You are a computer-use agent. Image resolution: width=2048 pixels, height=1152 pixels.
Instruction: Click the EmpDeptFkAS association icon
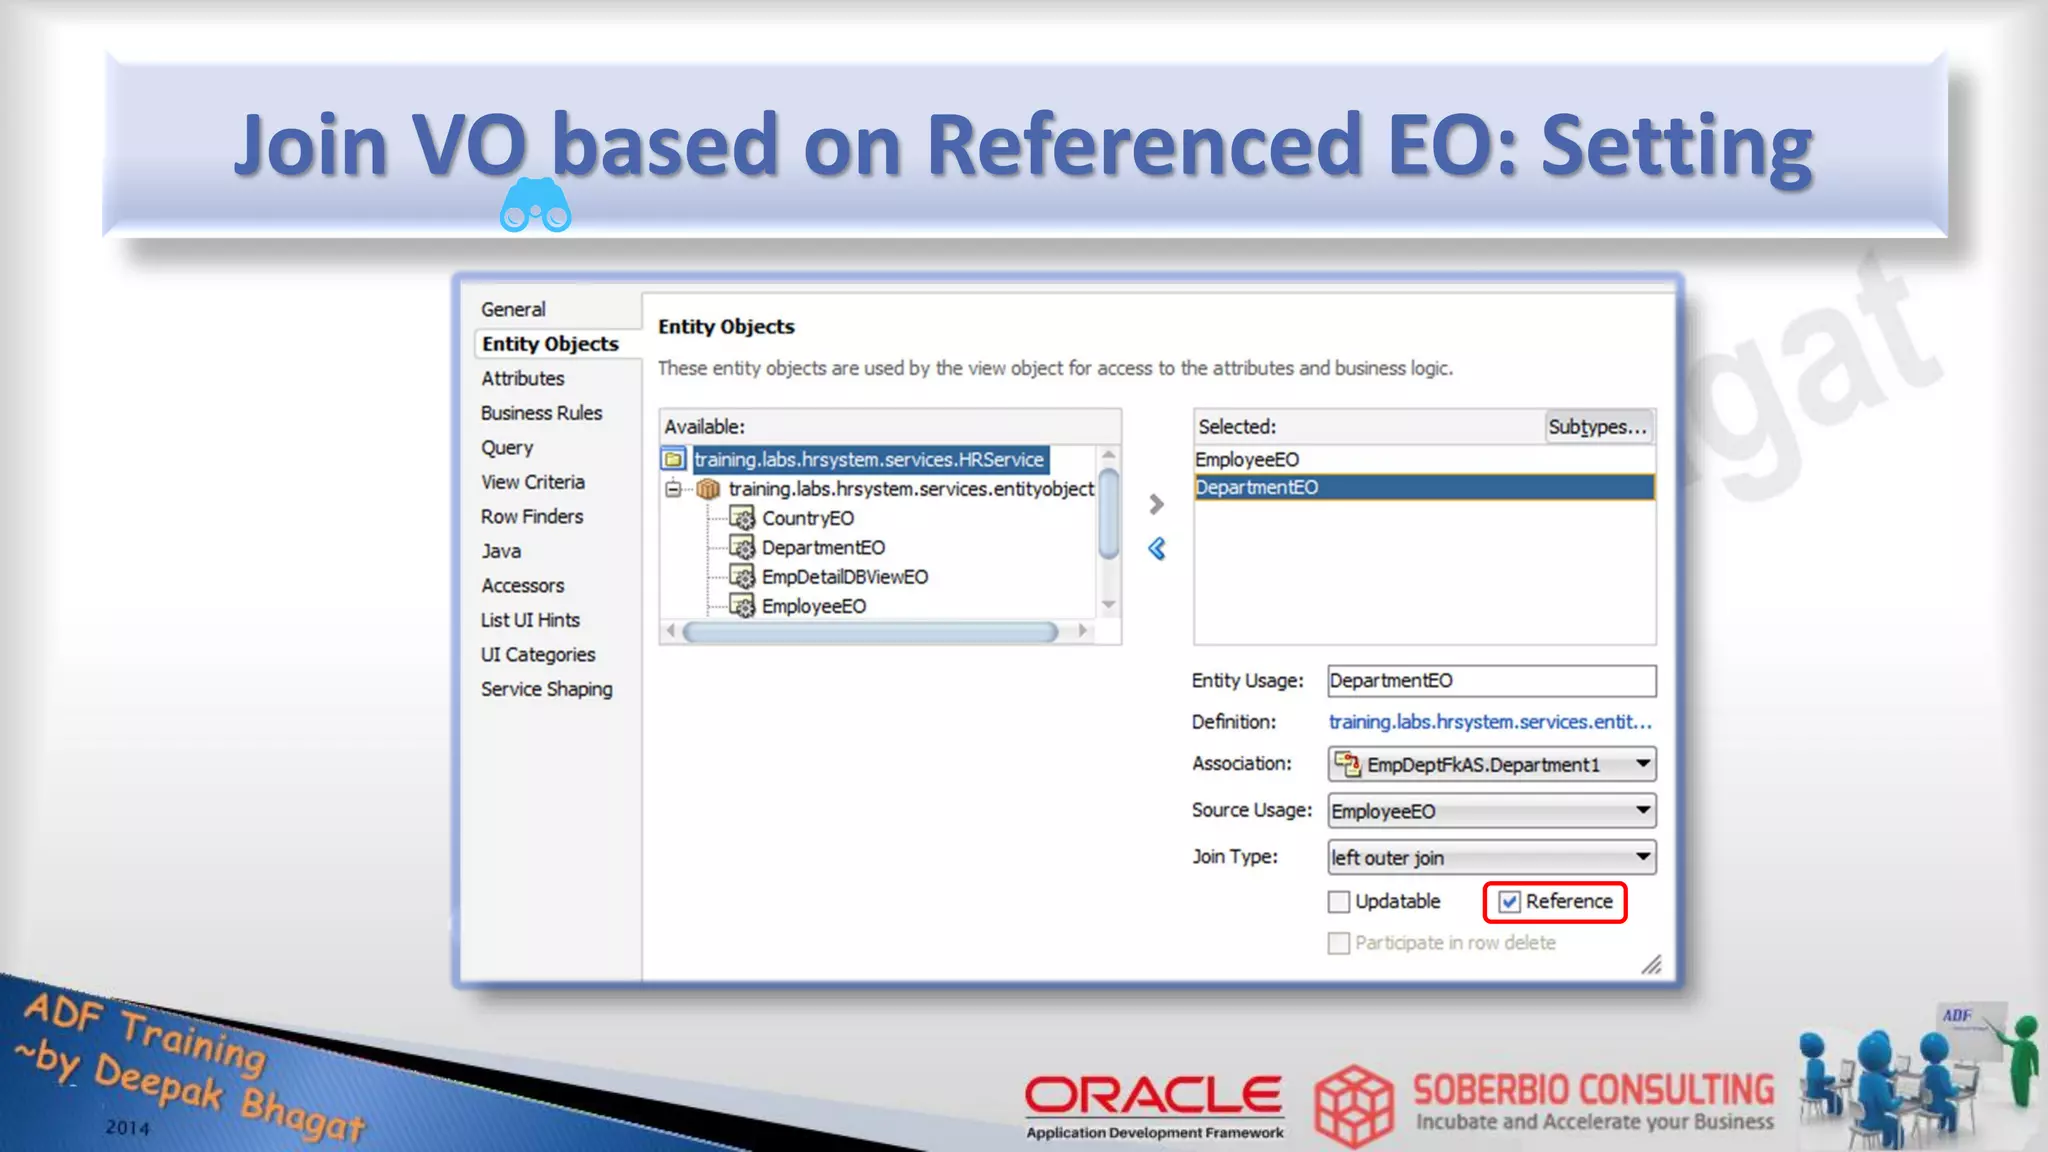(x=1347, y=764)
